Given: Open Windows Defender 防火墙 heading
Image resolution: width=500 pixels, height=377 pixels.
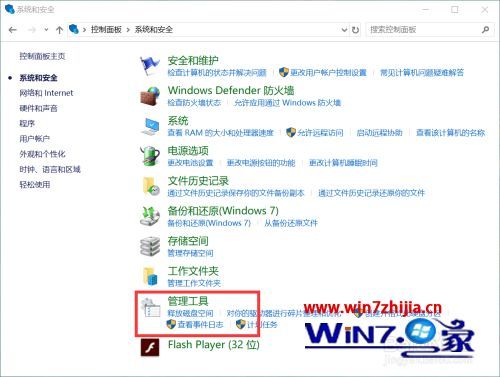Looking at the screenshot, I should 231,90.
